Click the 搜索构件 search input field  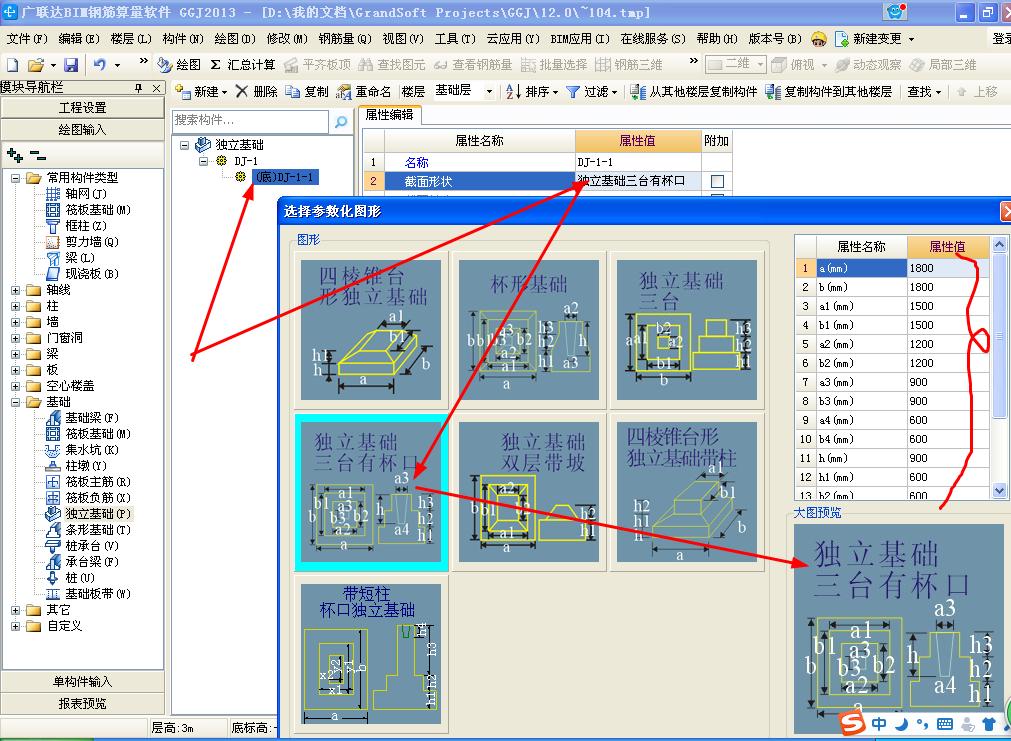(x=250, y=121)
